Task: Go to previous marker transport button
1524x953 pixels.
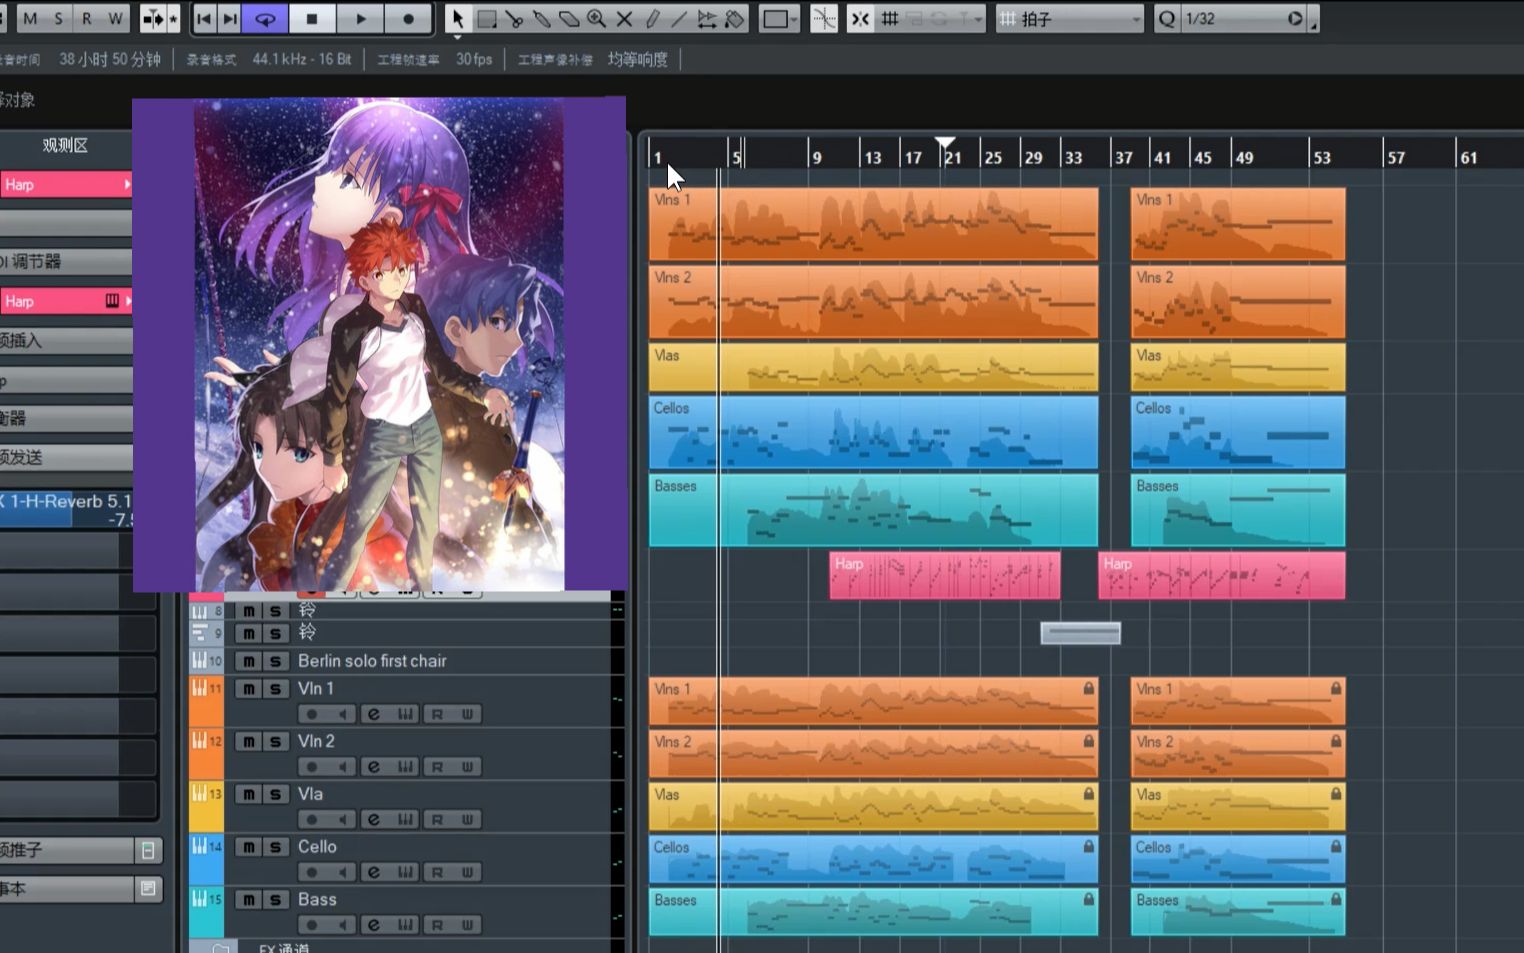Action: click(204, 19)
